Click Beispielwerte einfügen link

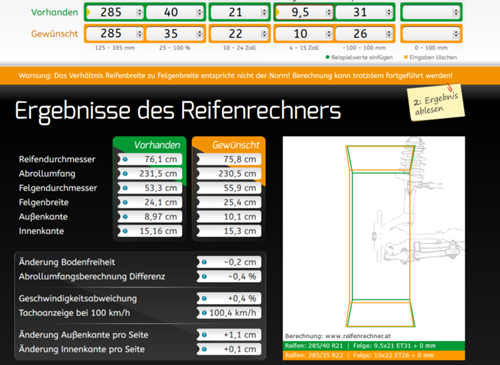362,57
